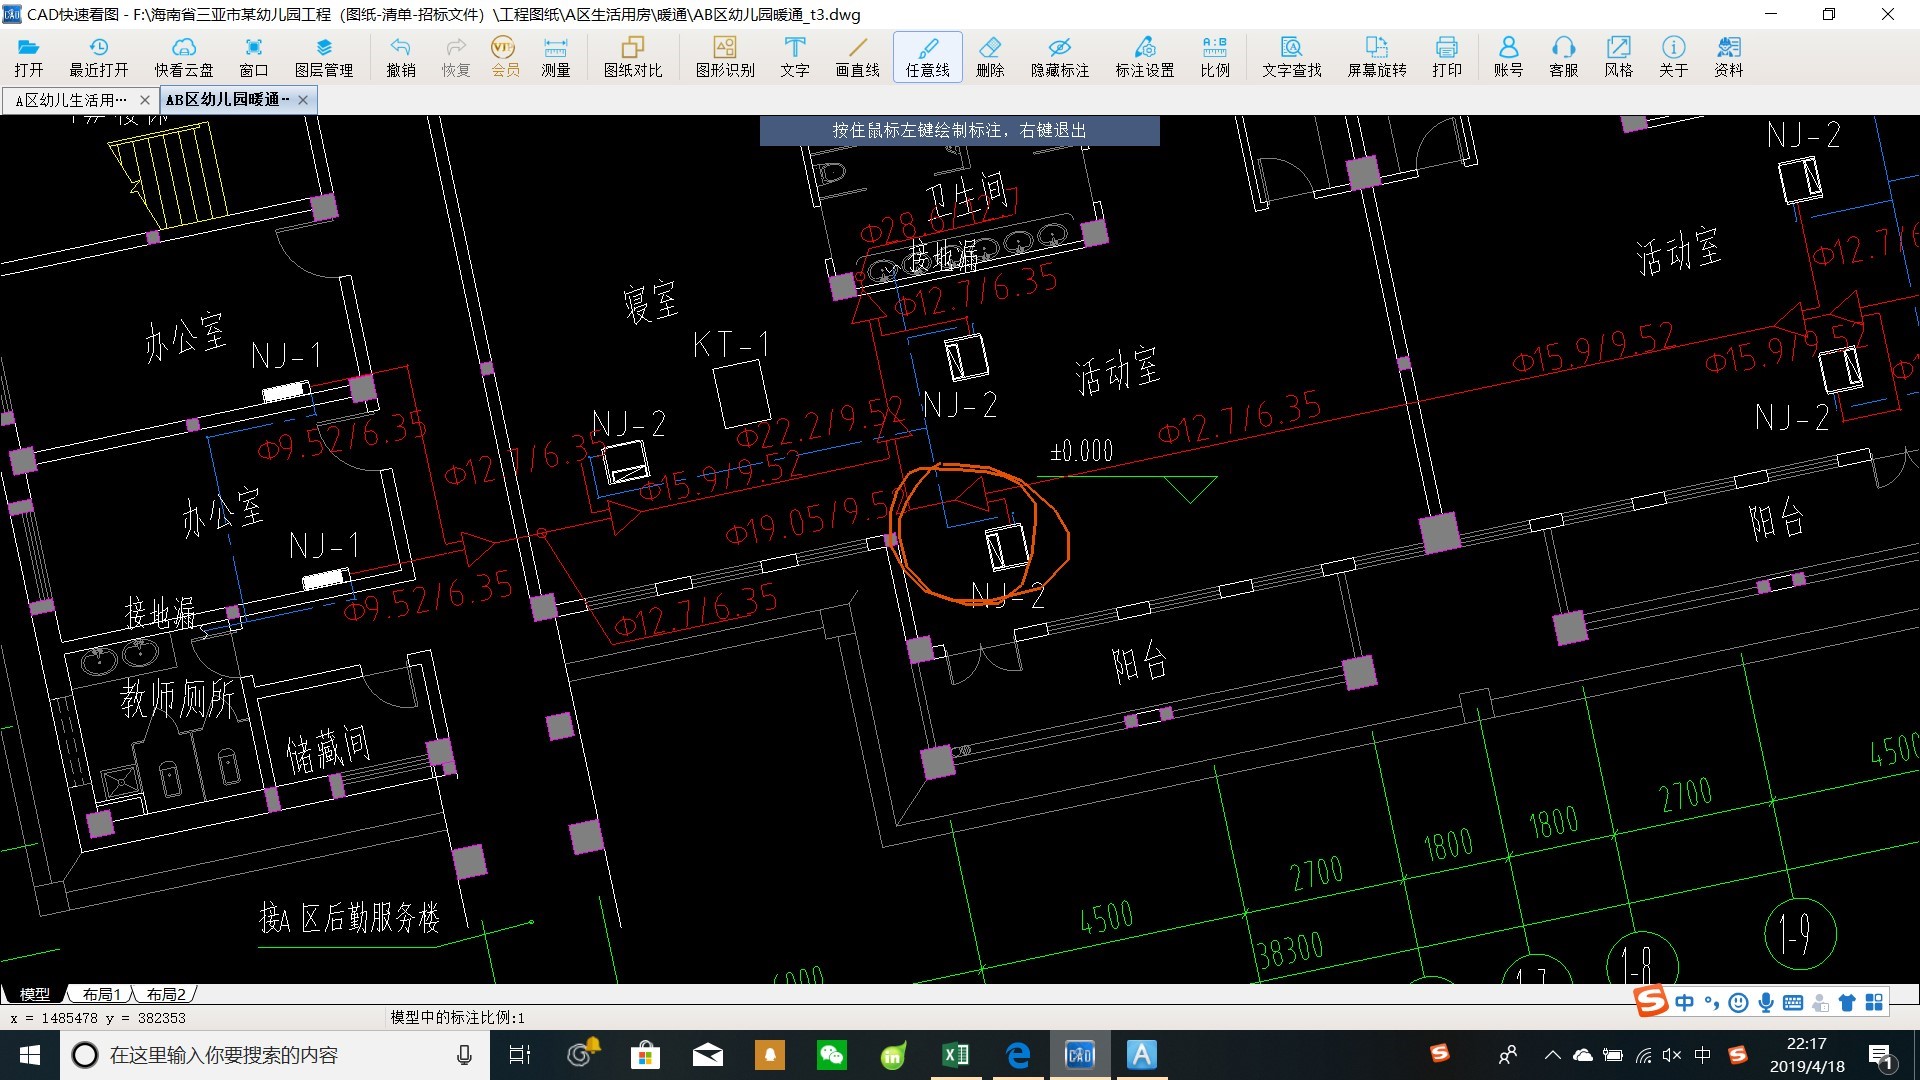
Task: Open the 账号 account icon
Action: click(1508, 57)
